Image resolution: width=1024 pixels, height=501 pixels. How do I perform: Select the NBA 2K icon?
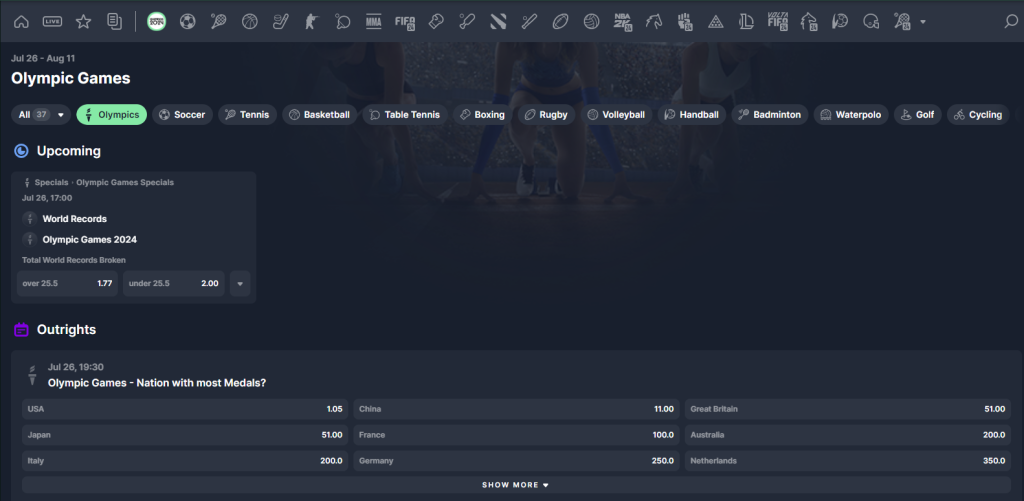point(623,22)
